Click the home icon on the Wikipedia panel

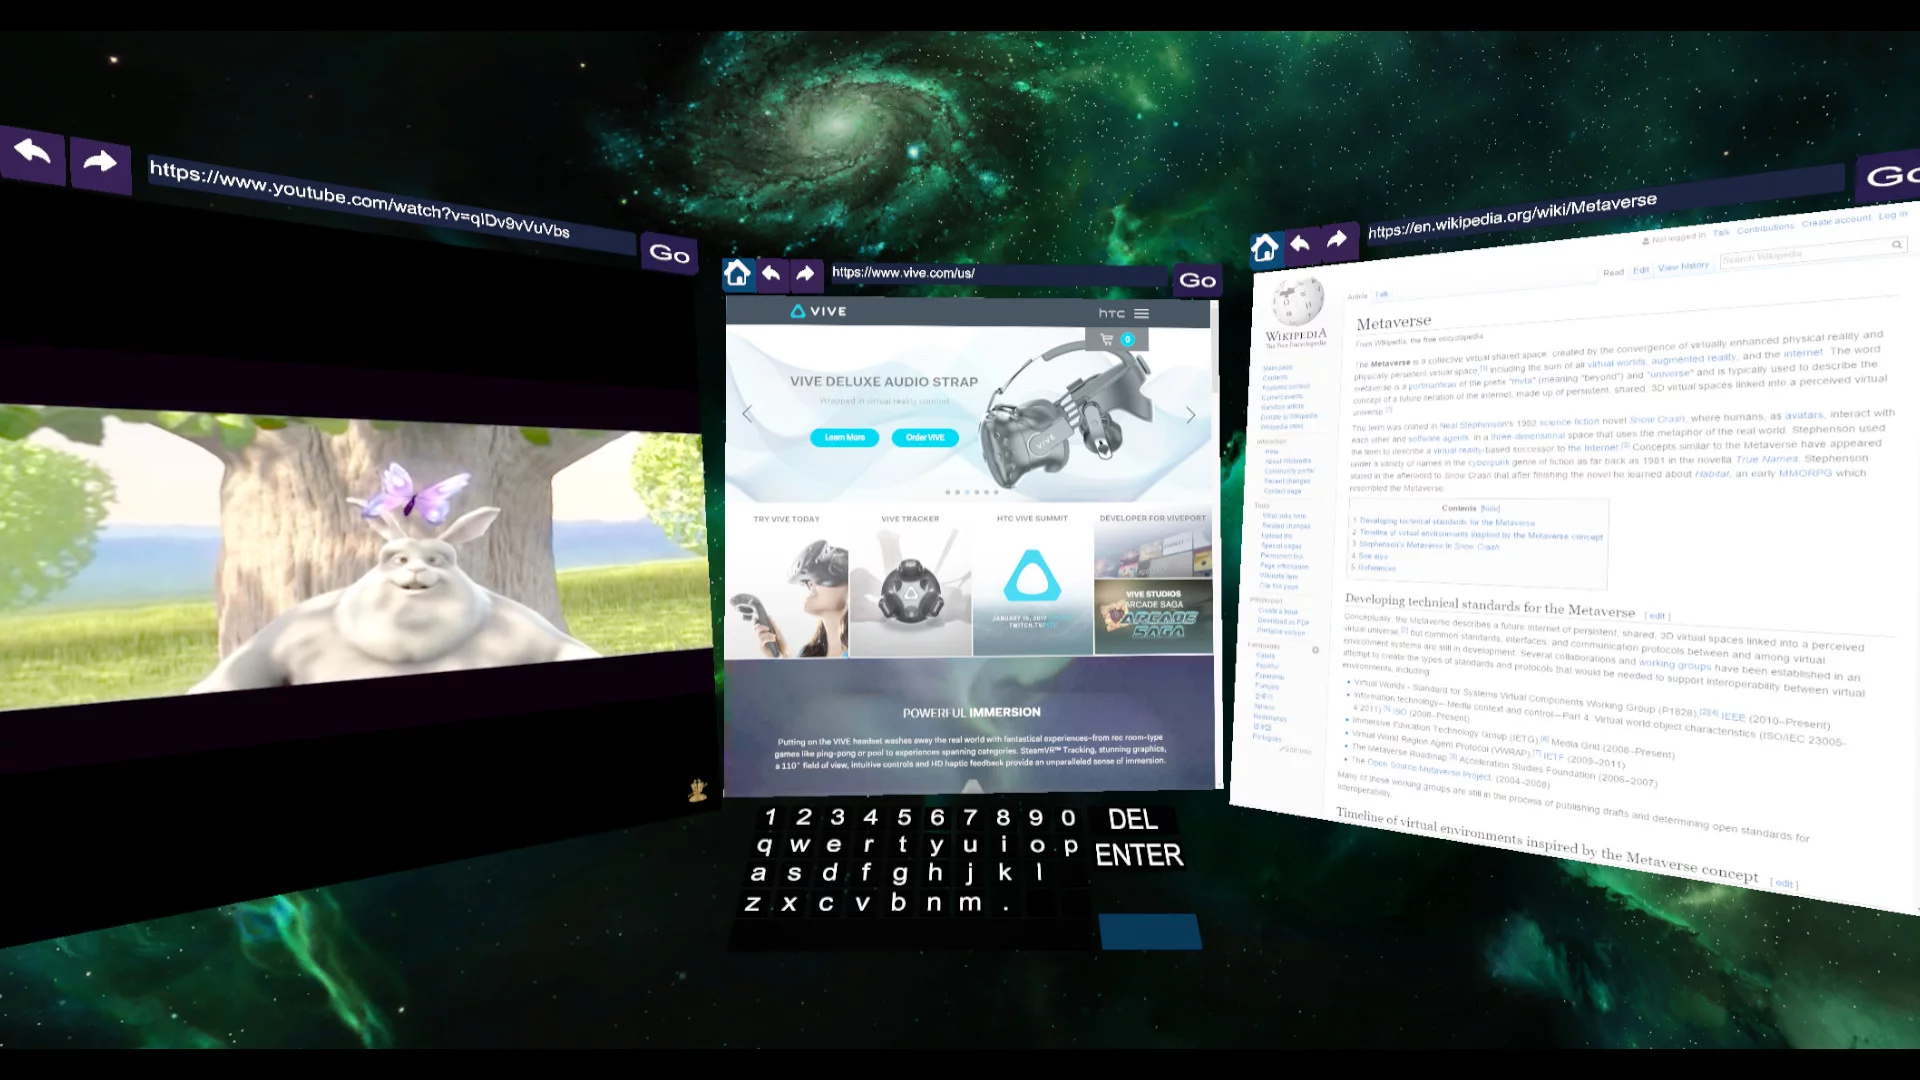[x=1265, y=247]
